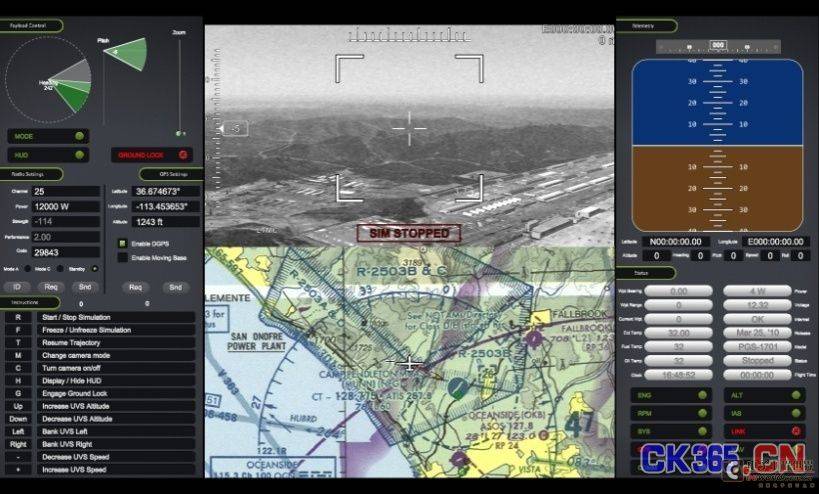
Task: Toggle the HUD switch
Action: coord(48,155)
